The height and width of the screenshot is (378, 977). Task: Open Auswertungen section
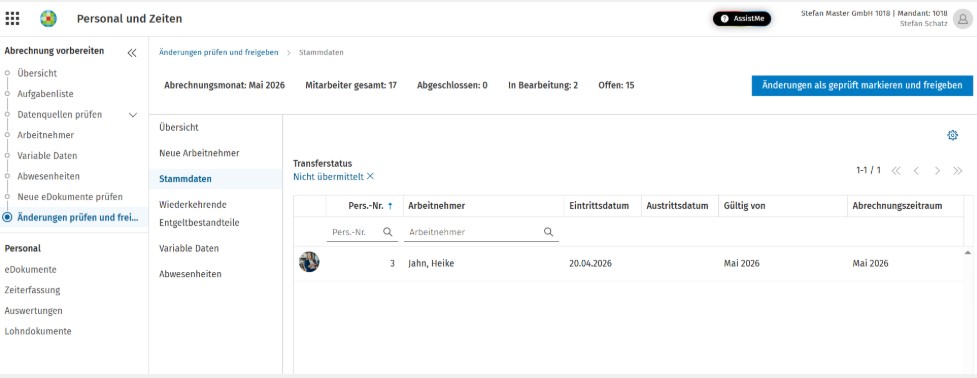pos(34,311)
